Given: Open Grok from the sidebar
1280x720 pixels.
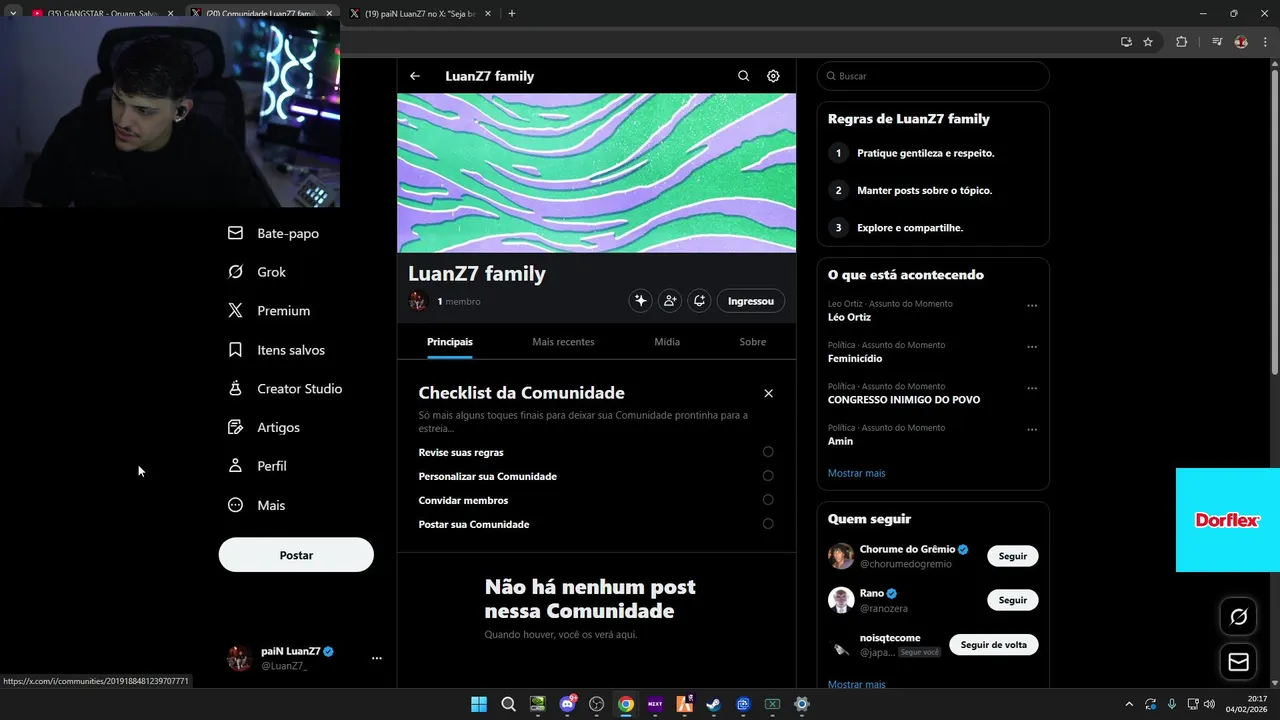Looking at the screenshot, I should [258, 272].
